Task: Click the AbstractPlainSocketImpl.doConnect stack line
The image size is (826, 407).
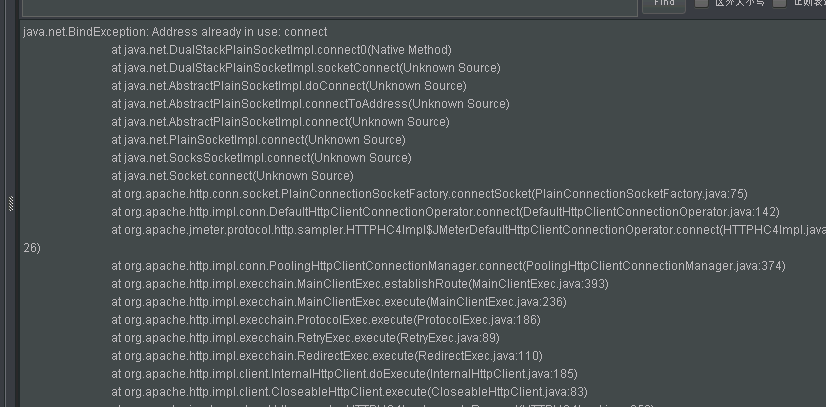Action: [x=288, y=86]
